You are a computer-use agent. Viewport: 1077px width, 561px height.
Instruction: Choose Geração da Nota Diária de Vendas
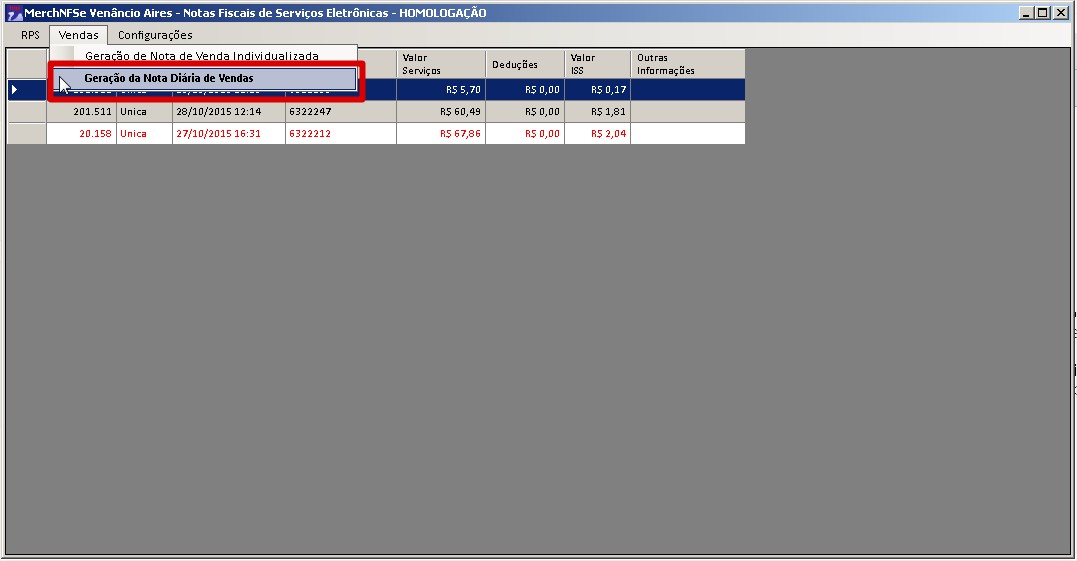coord(168,78)
